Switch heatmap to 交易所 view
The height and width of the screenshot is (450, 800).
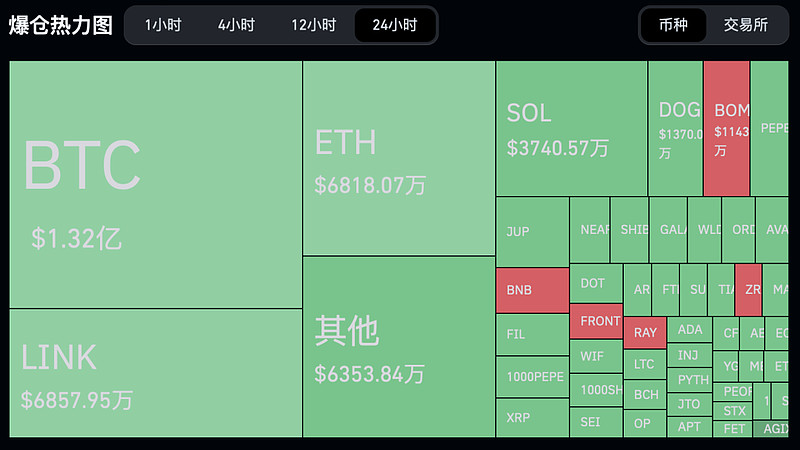[745, 25]
